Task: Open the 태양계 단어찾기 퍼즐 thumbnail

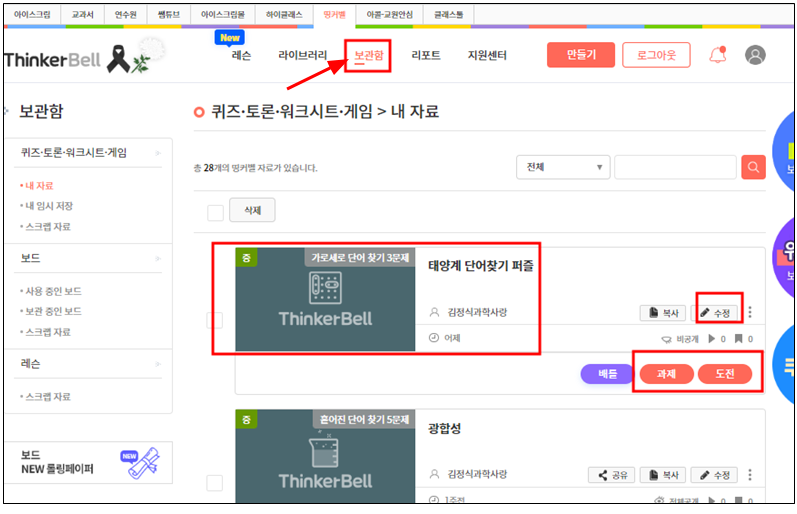Action: (x=325, y=299)
